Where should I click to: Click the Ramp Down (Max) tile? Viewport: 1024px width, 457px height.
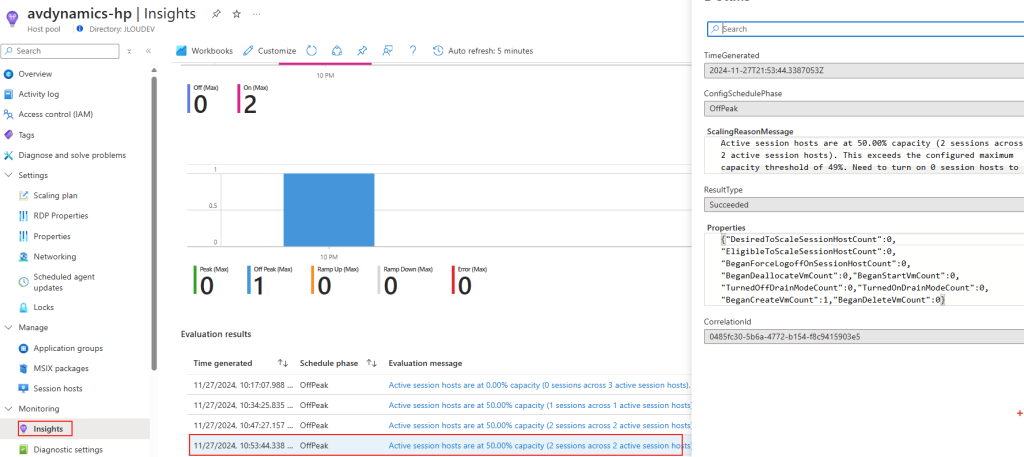click(406, 279)
